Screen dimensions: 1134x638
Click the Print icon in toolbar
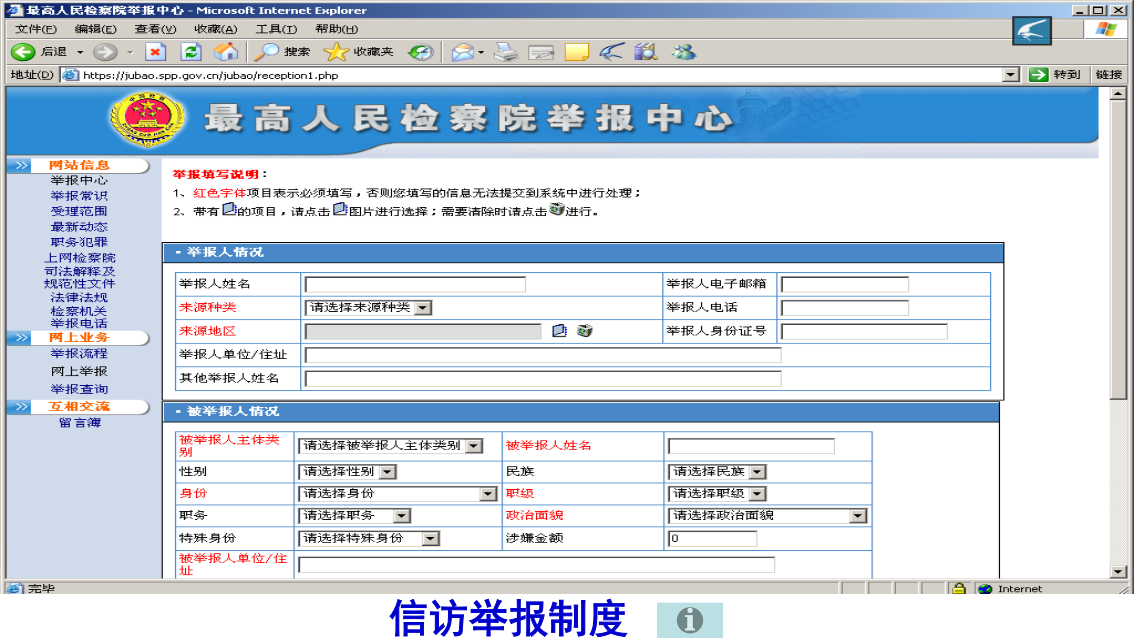click(x=507, y=52)
